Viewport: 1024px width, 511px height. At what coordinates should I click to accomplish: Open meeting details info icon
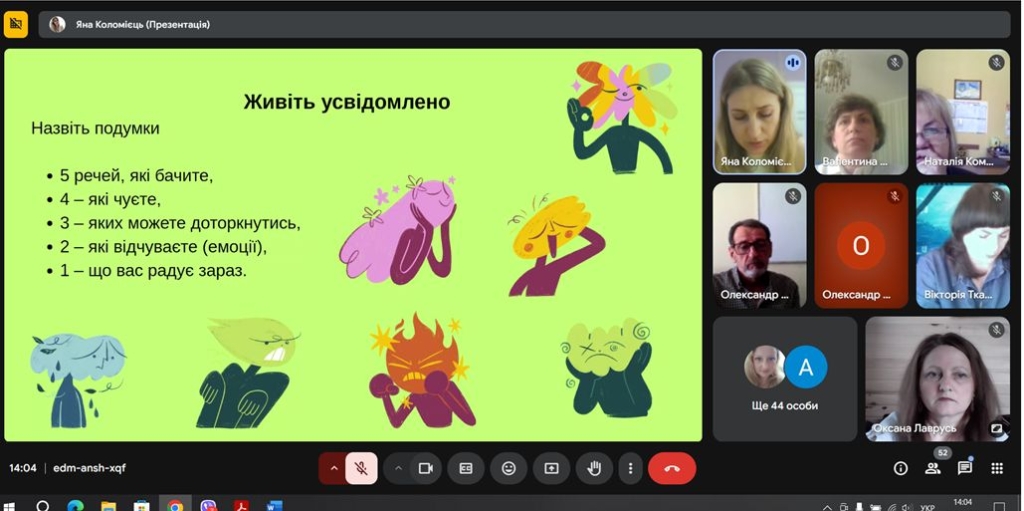pyautogui.click(x=900, y=468)
